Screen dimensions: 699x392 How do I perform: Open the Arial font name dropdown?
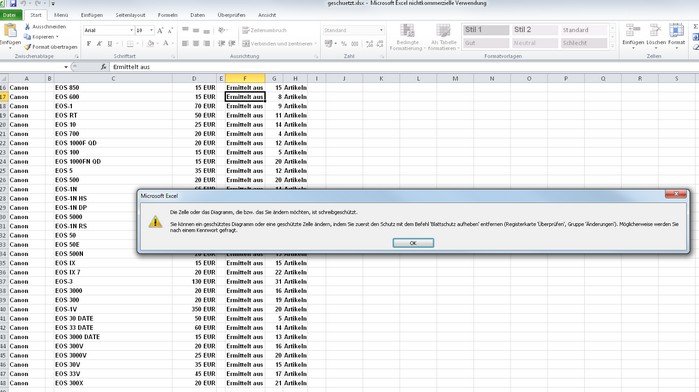tap(132, 30)
